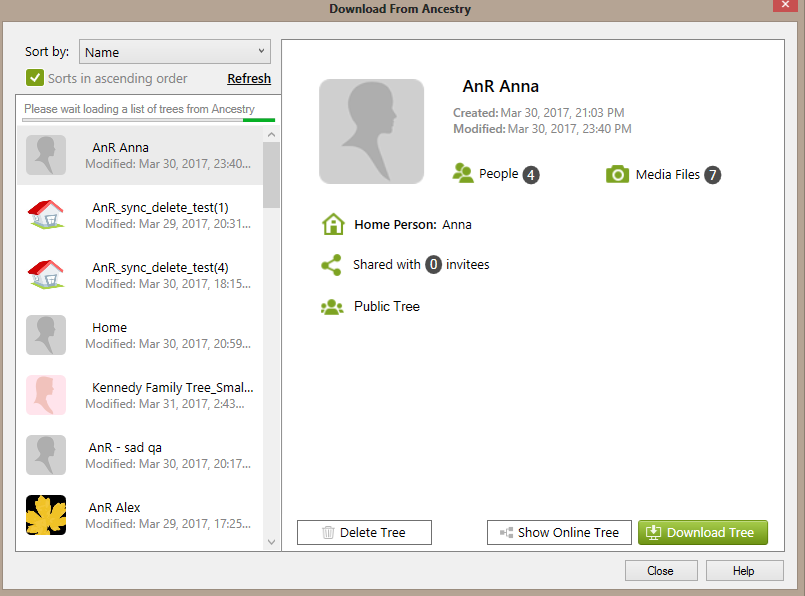Click the tree list loading progress bar
Image resolution: width=805 pixels, height=596 pixels.
(149, 120)
